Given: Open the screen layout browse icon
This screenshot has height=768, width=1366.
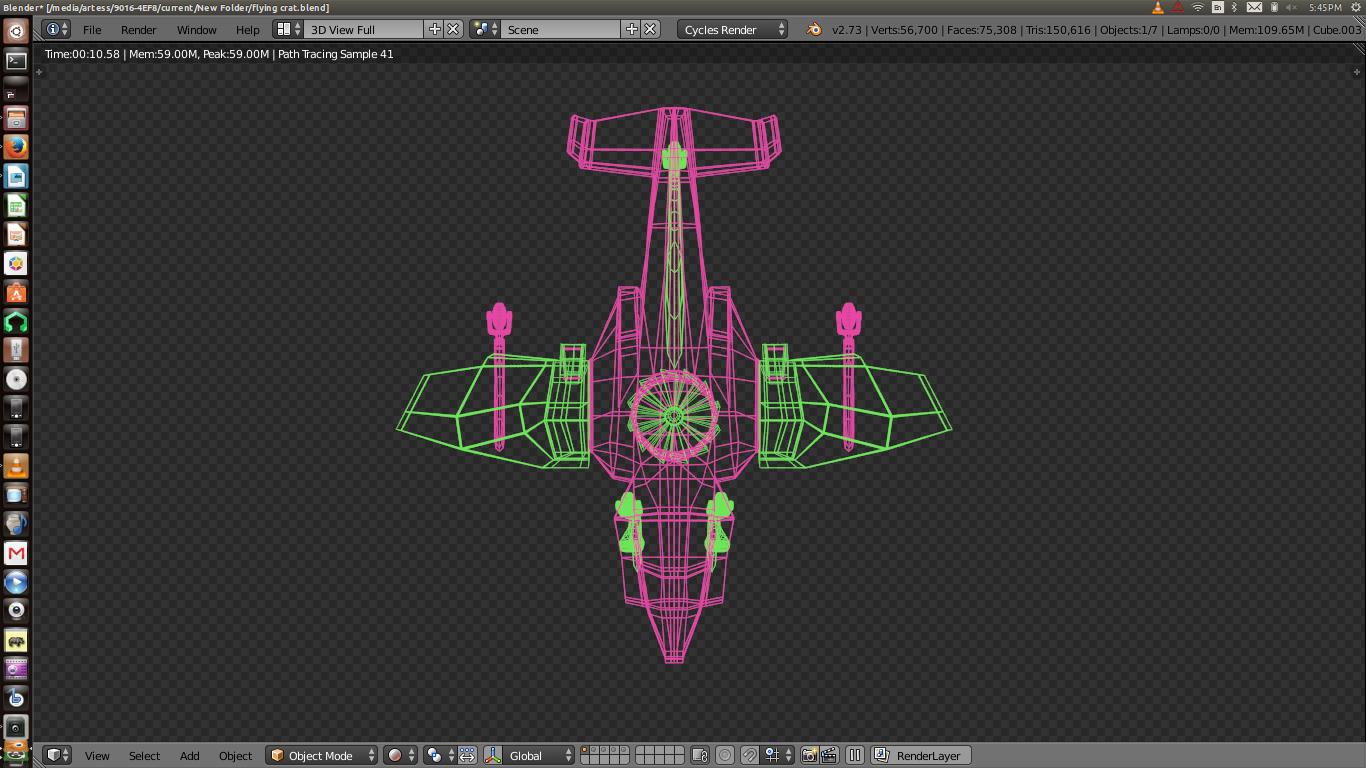Looking at the screenshot, I should tap(288, 30).
